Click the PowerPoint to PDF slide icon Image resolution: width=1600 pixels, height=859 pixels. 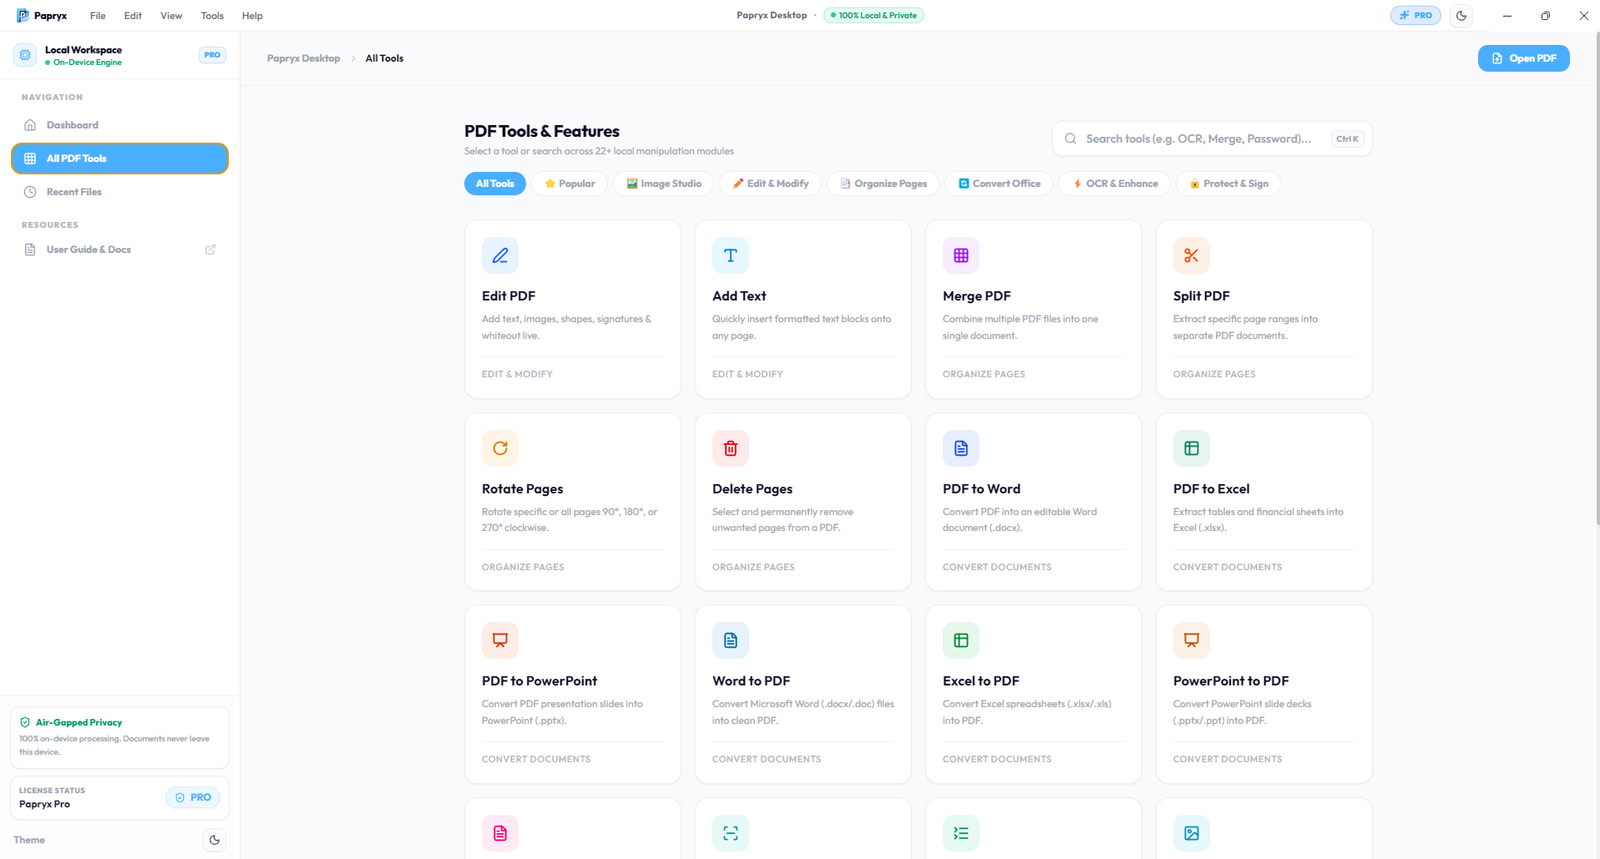1191,640
